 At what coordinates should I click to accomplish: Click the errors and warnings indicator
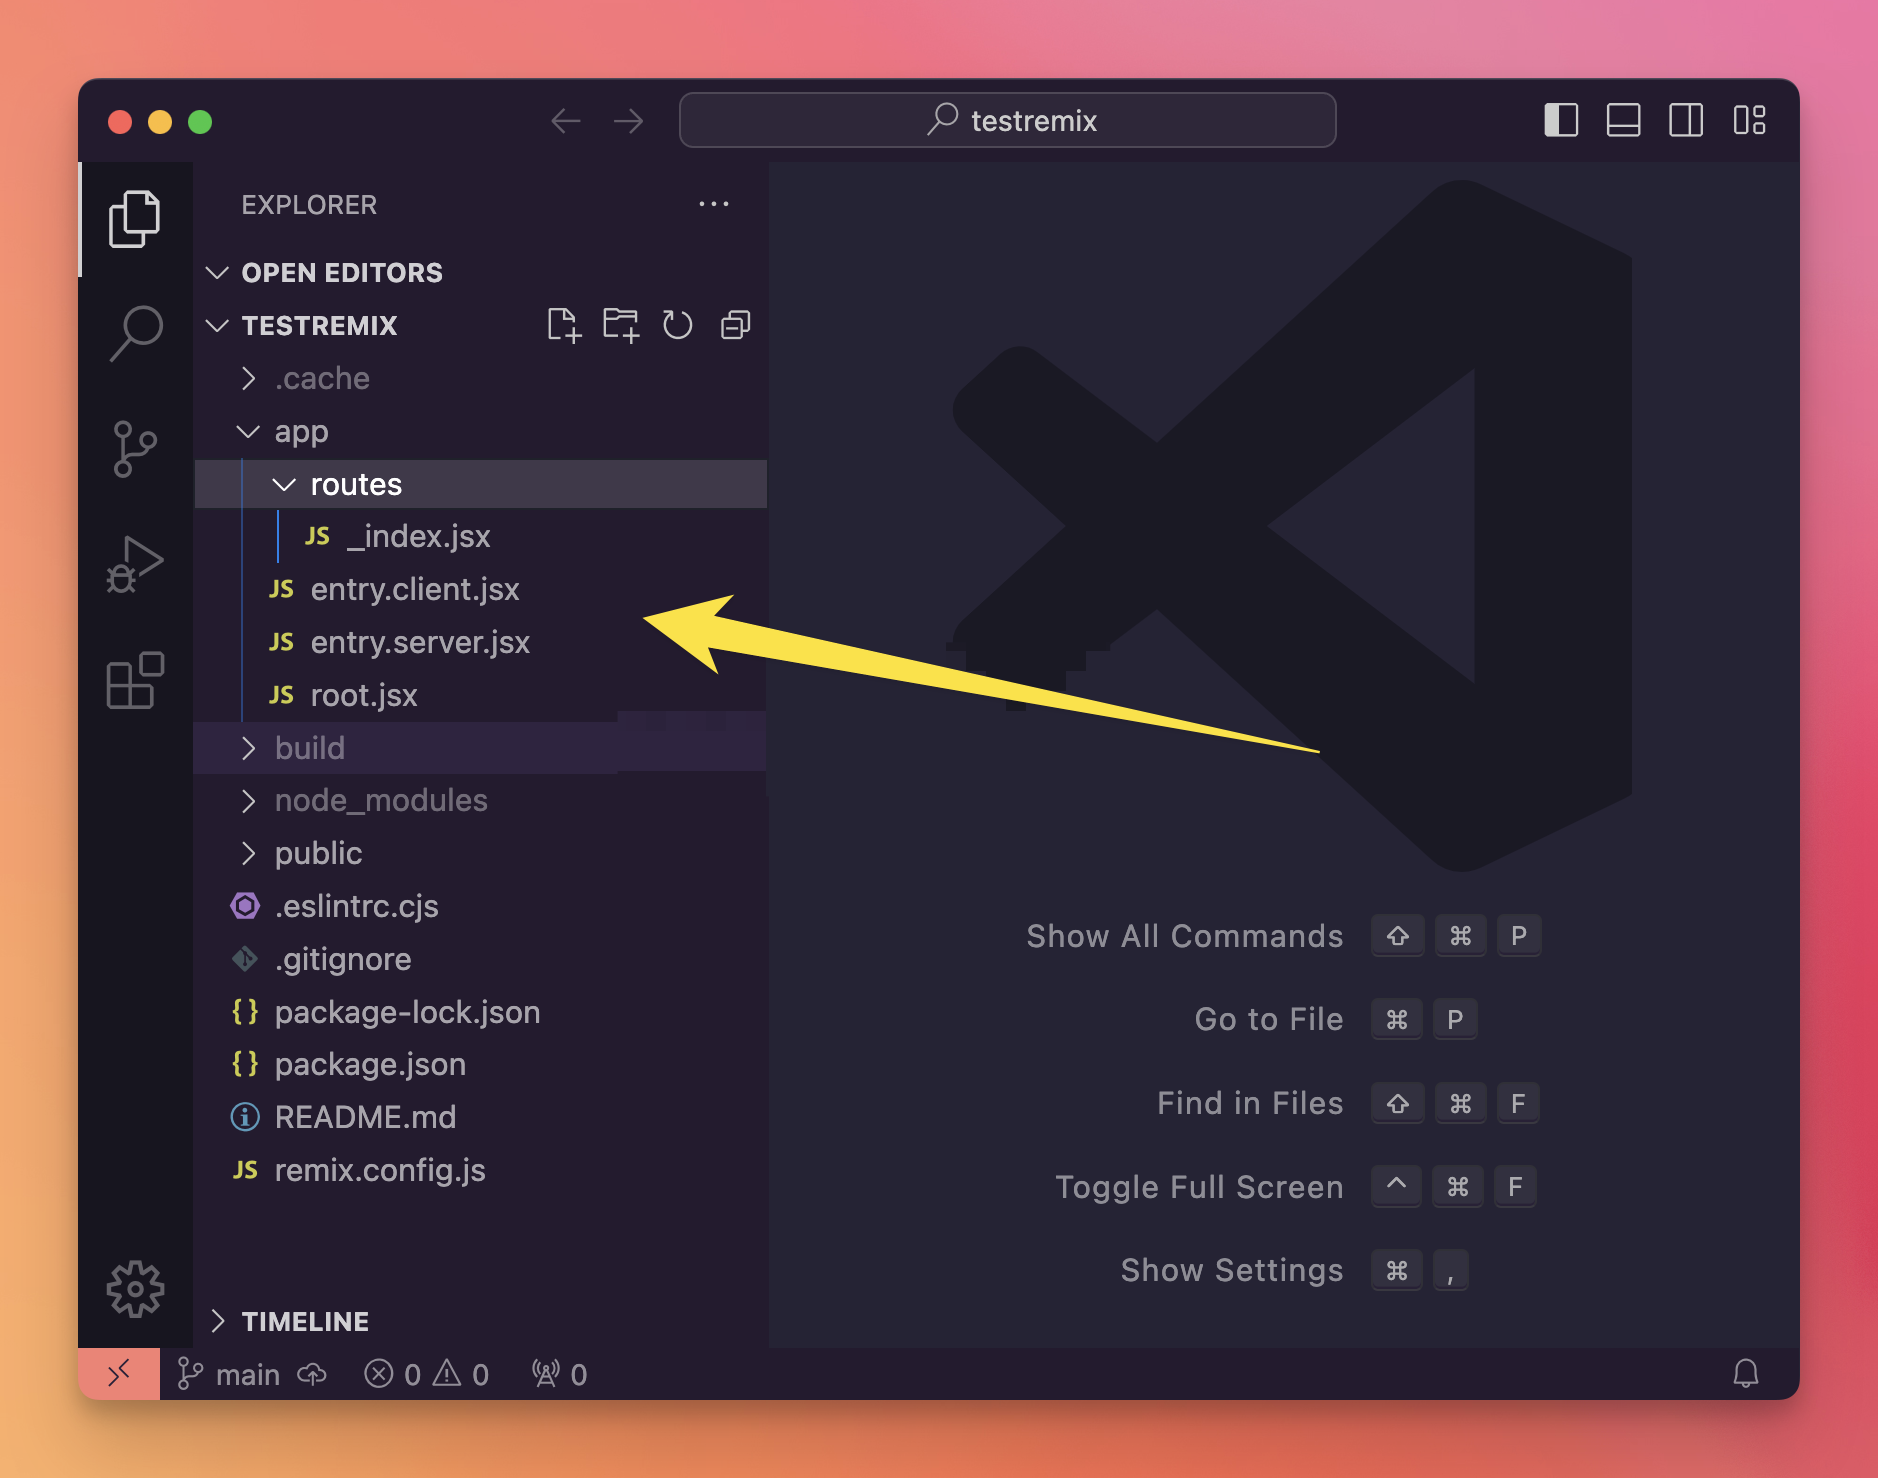click(x=427, y=1375)
